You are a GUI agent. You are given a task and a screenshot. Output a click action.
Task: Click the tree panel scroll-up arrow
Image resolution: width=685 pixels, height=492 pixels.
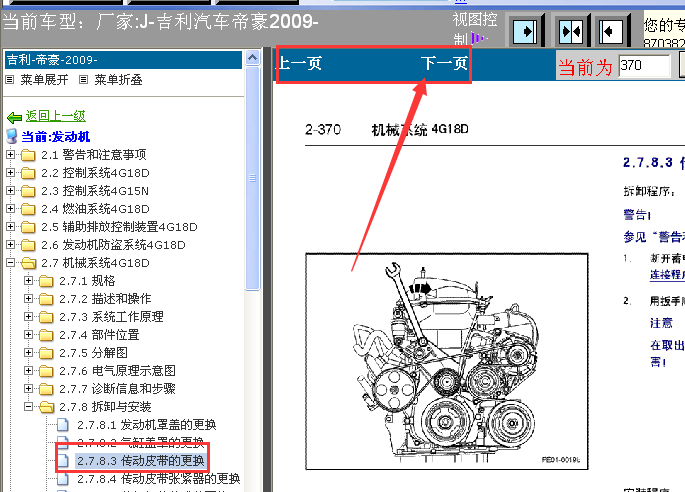click(253, 58)
